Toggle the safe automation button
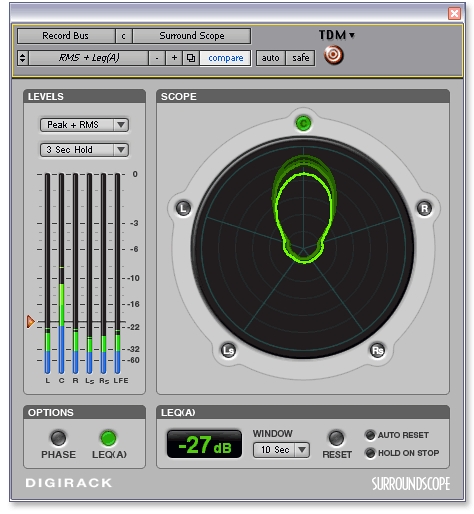Image resolution: width=474 pixels, height=514 pixels. (300, 58)
